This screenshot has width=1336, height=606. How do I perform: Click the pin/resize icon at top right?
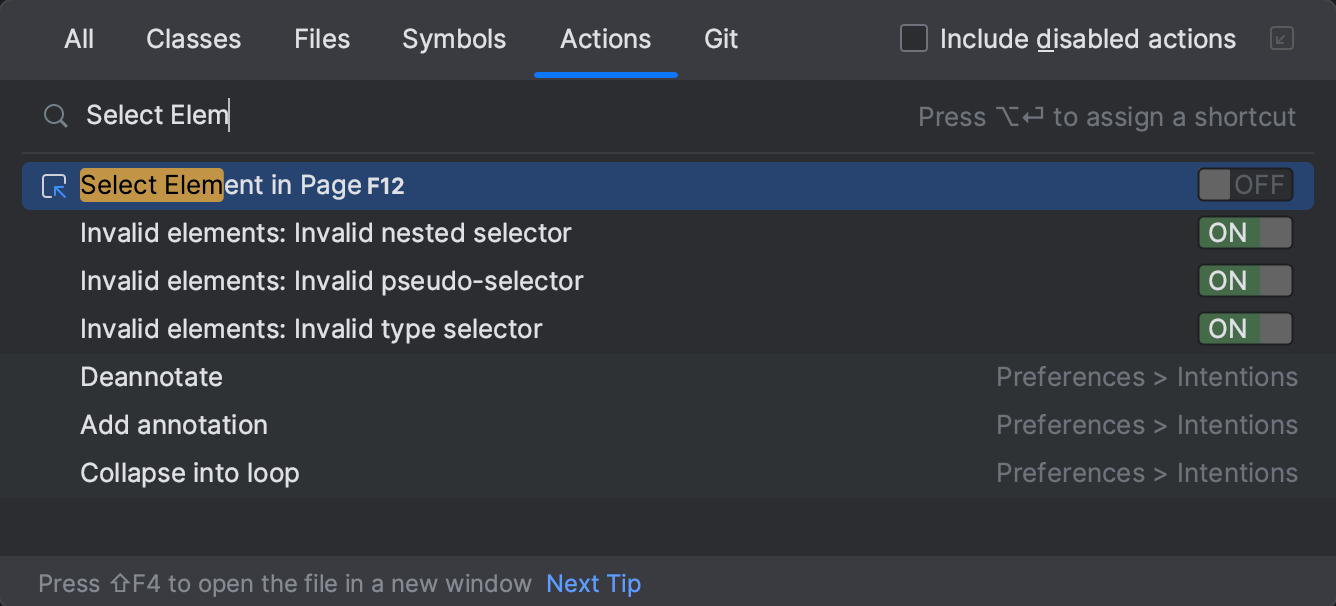pyautogui.click(x=1281, y=39)
